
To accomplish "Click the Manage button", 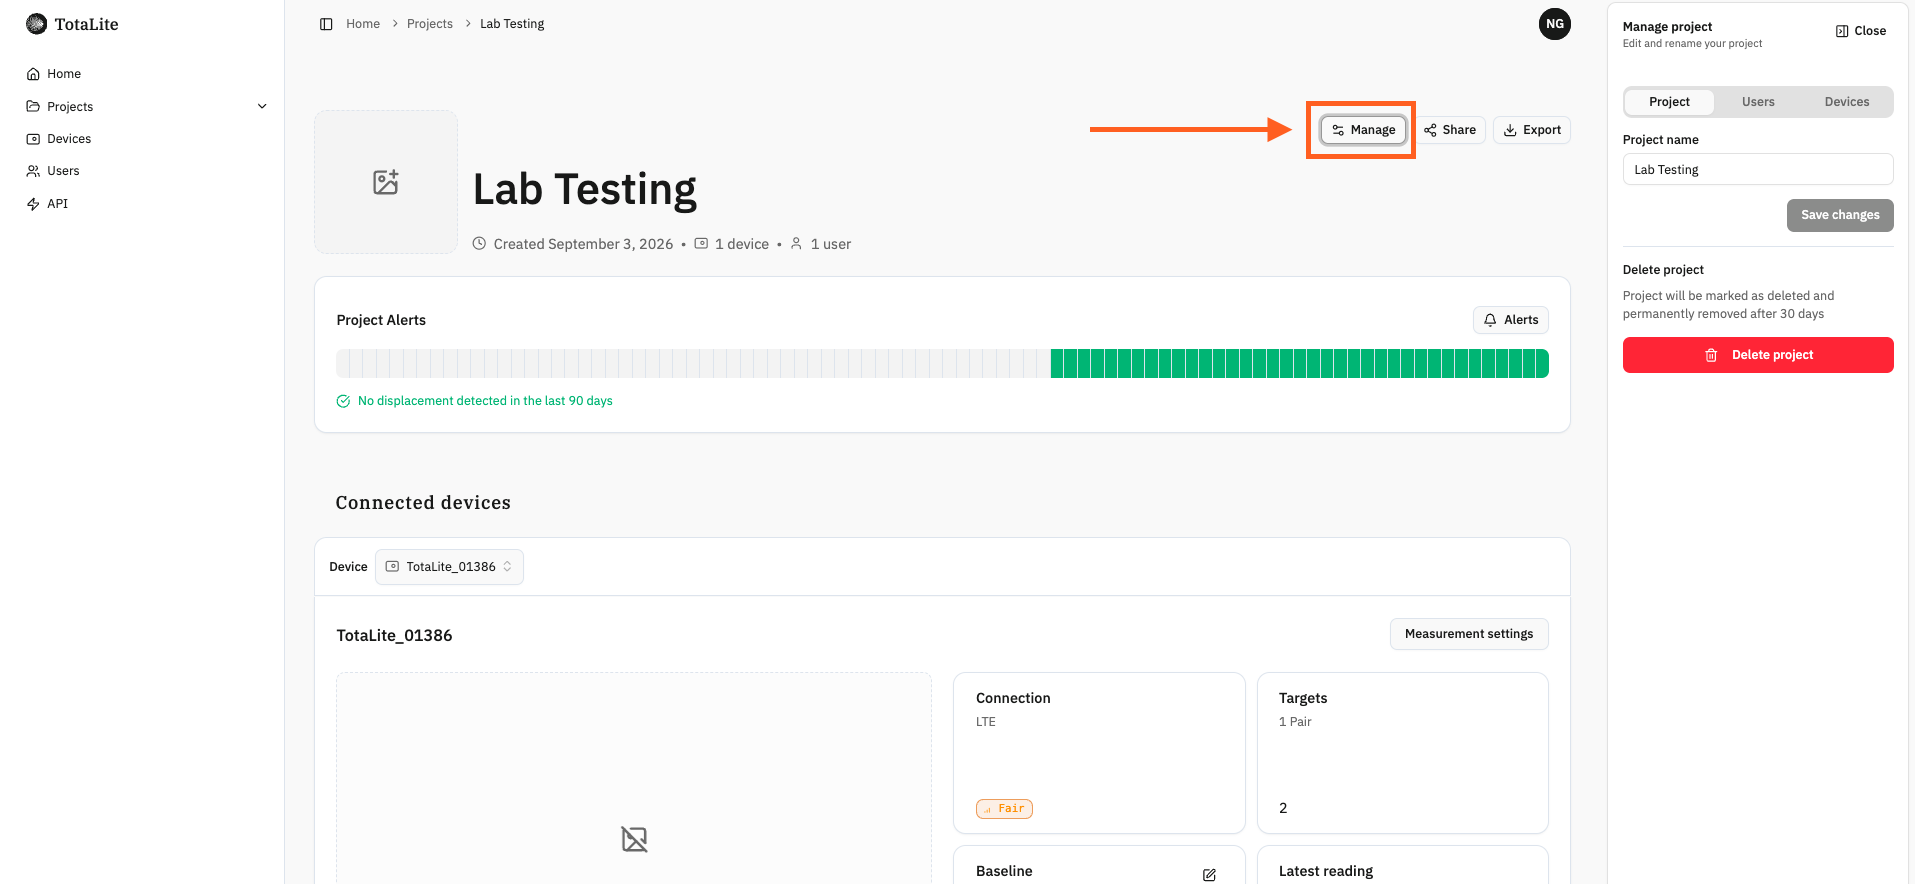I will 1363,130.
